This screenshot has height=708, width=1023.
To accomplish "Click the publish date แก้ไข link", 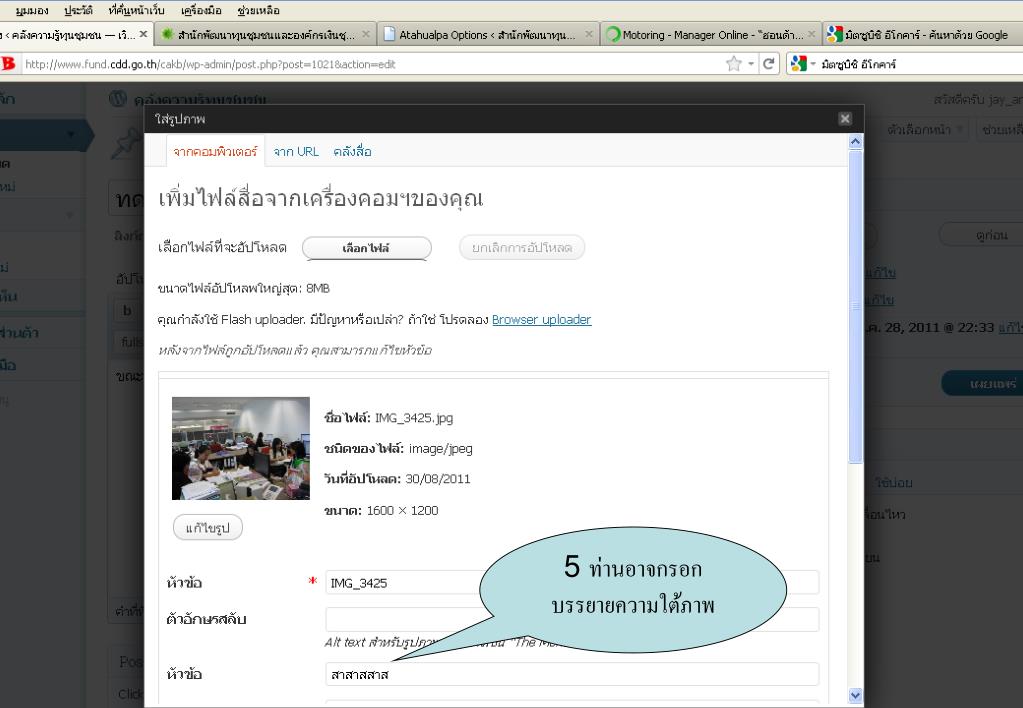I will click(x=1010, y=327).
